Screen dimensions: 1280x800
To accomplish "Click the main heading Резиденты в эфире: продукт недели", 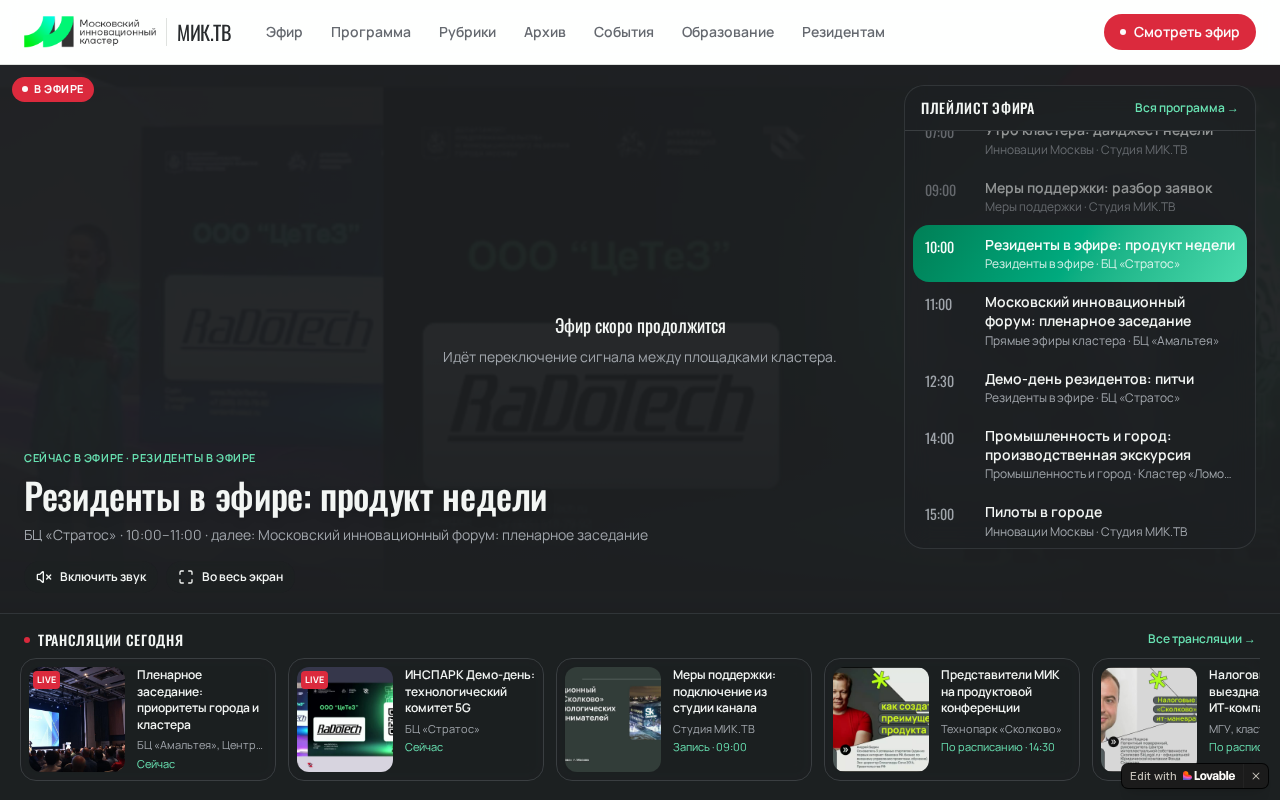I will coord(285,496).
